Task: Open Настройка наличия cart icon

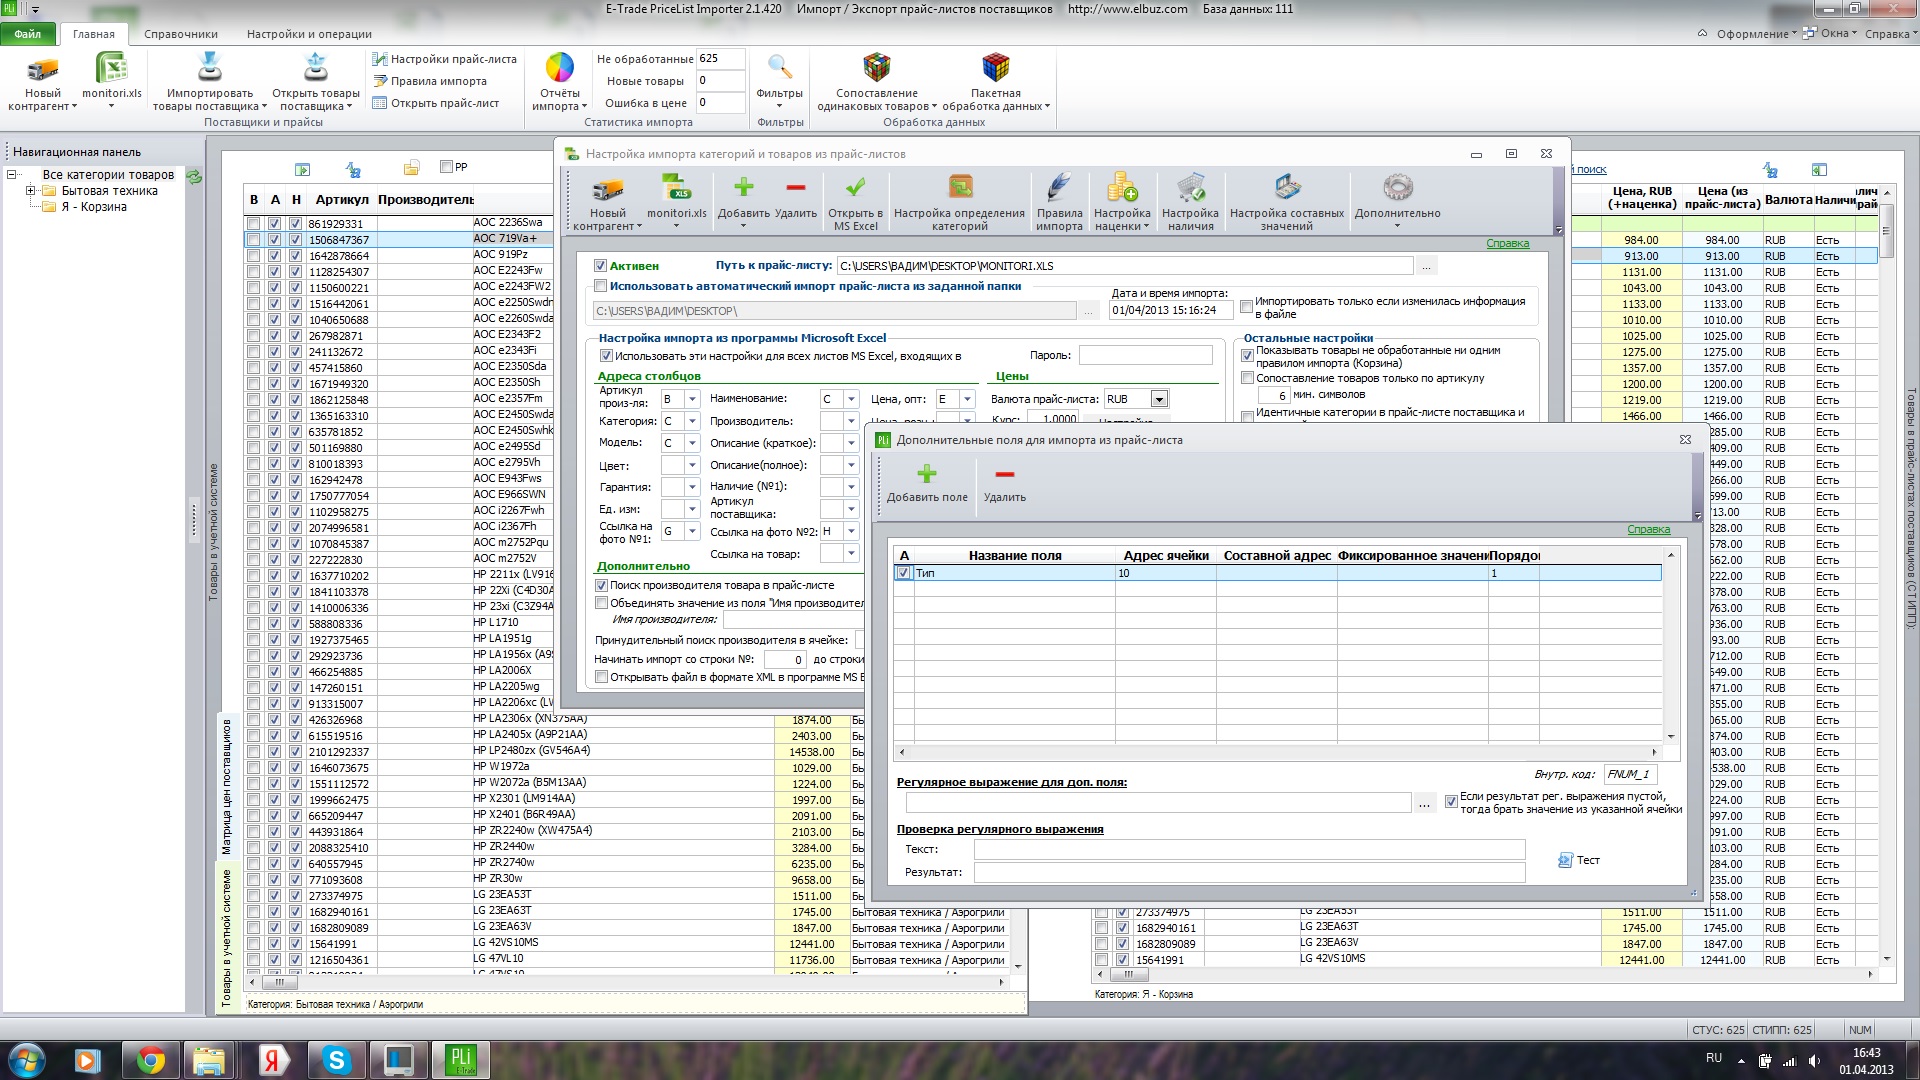Action: coord(1190,187)
